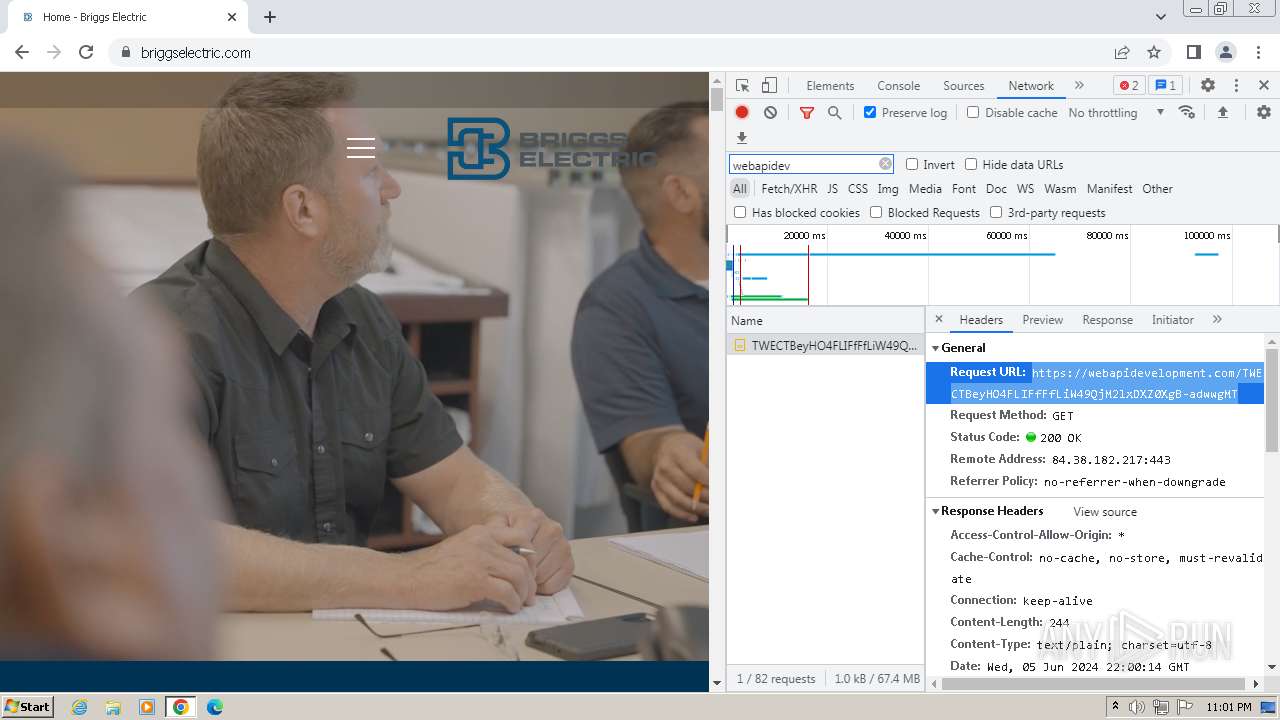Image resolution: width=1280 pixels, height=720 pixels.
Task: Open the No throttling dropdown
Action: (1116, 112)
